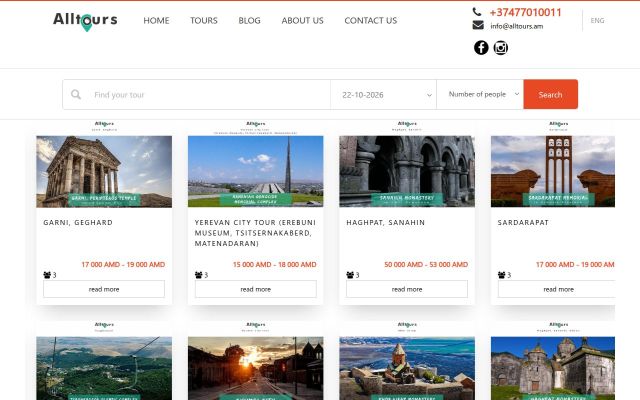This screenshot has width=640, height=400.
Task: Click price 15 000 AMD - 18 000 AMD
Action: click(x=275, y=264)
